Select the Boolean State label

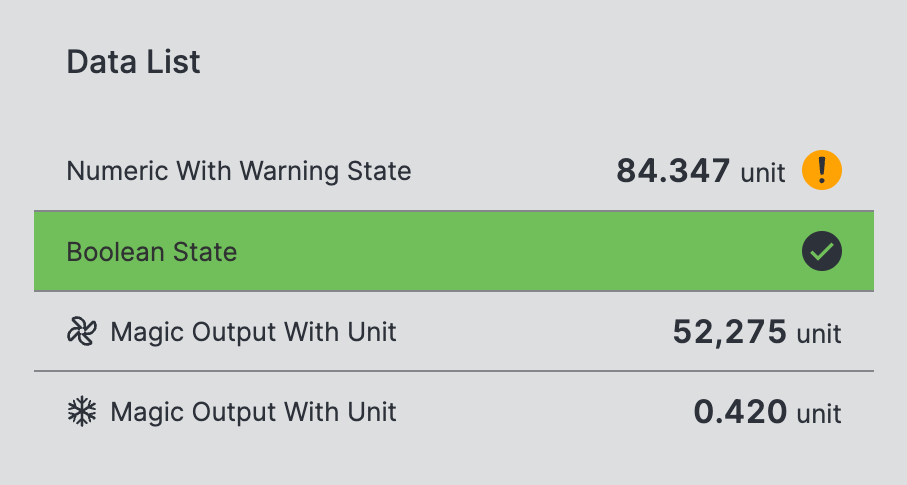tap(152, 252)
